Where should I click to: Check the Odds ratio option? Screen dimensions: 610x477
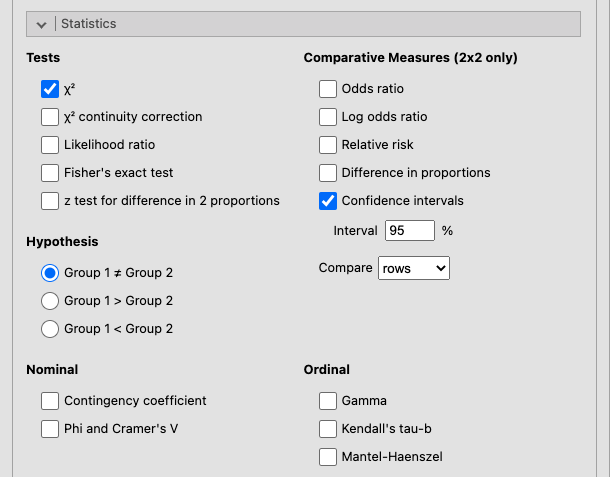click(x=328, y=89)
